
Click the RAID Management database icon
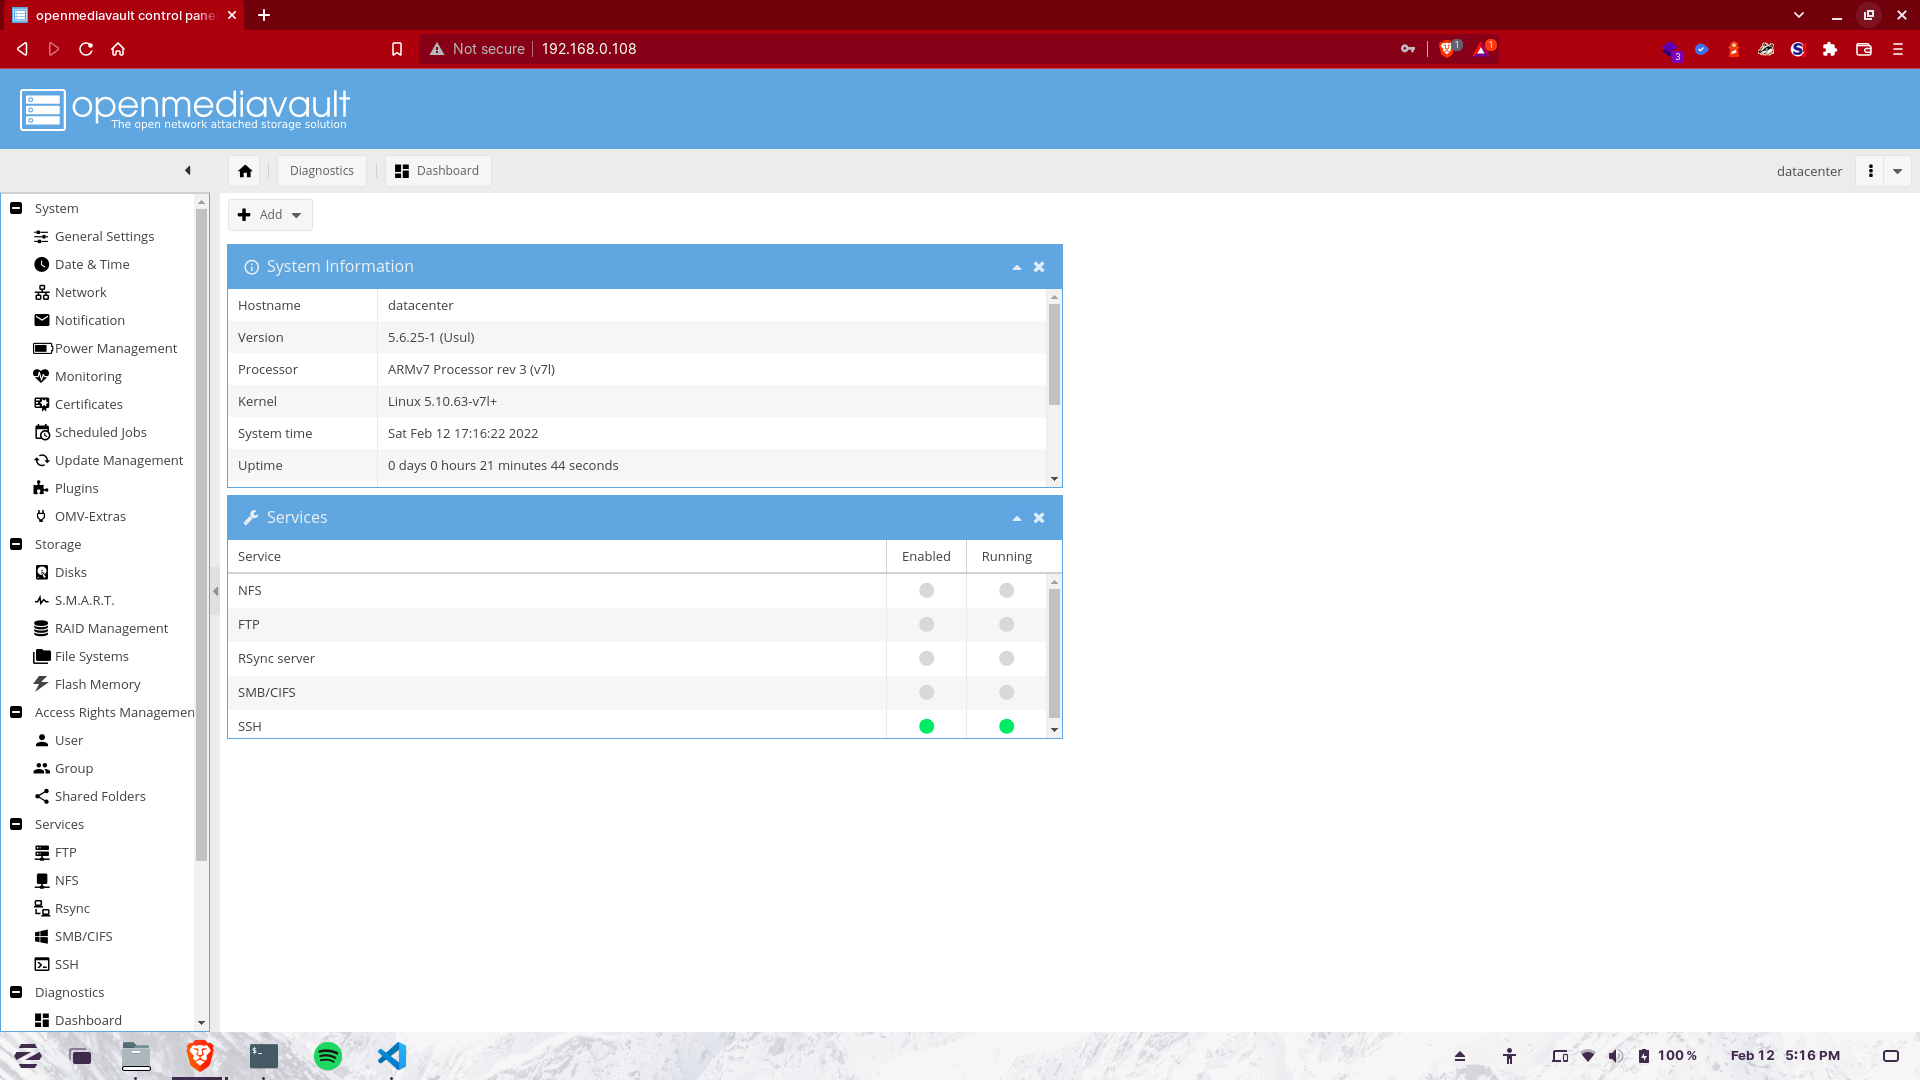(42, 628)
